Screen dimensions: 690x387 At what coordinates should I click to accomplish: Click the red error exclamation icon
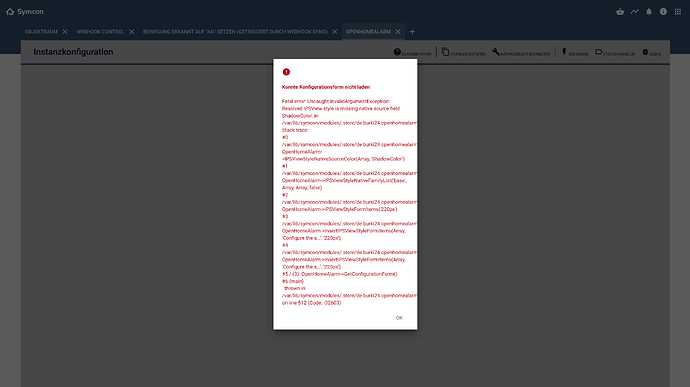pyautogui.click(x=286, y=72)
